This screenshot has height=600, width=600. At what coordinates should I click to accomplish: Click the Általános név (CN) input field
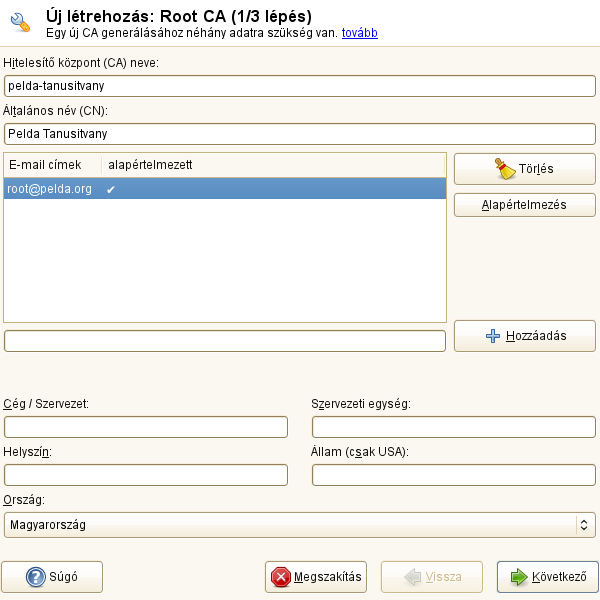pyautogui.click(x=300, y=132)
